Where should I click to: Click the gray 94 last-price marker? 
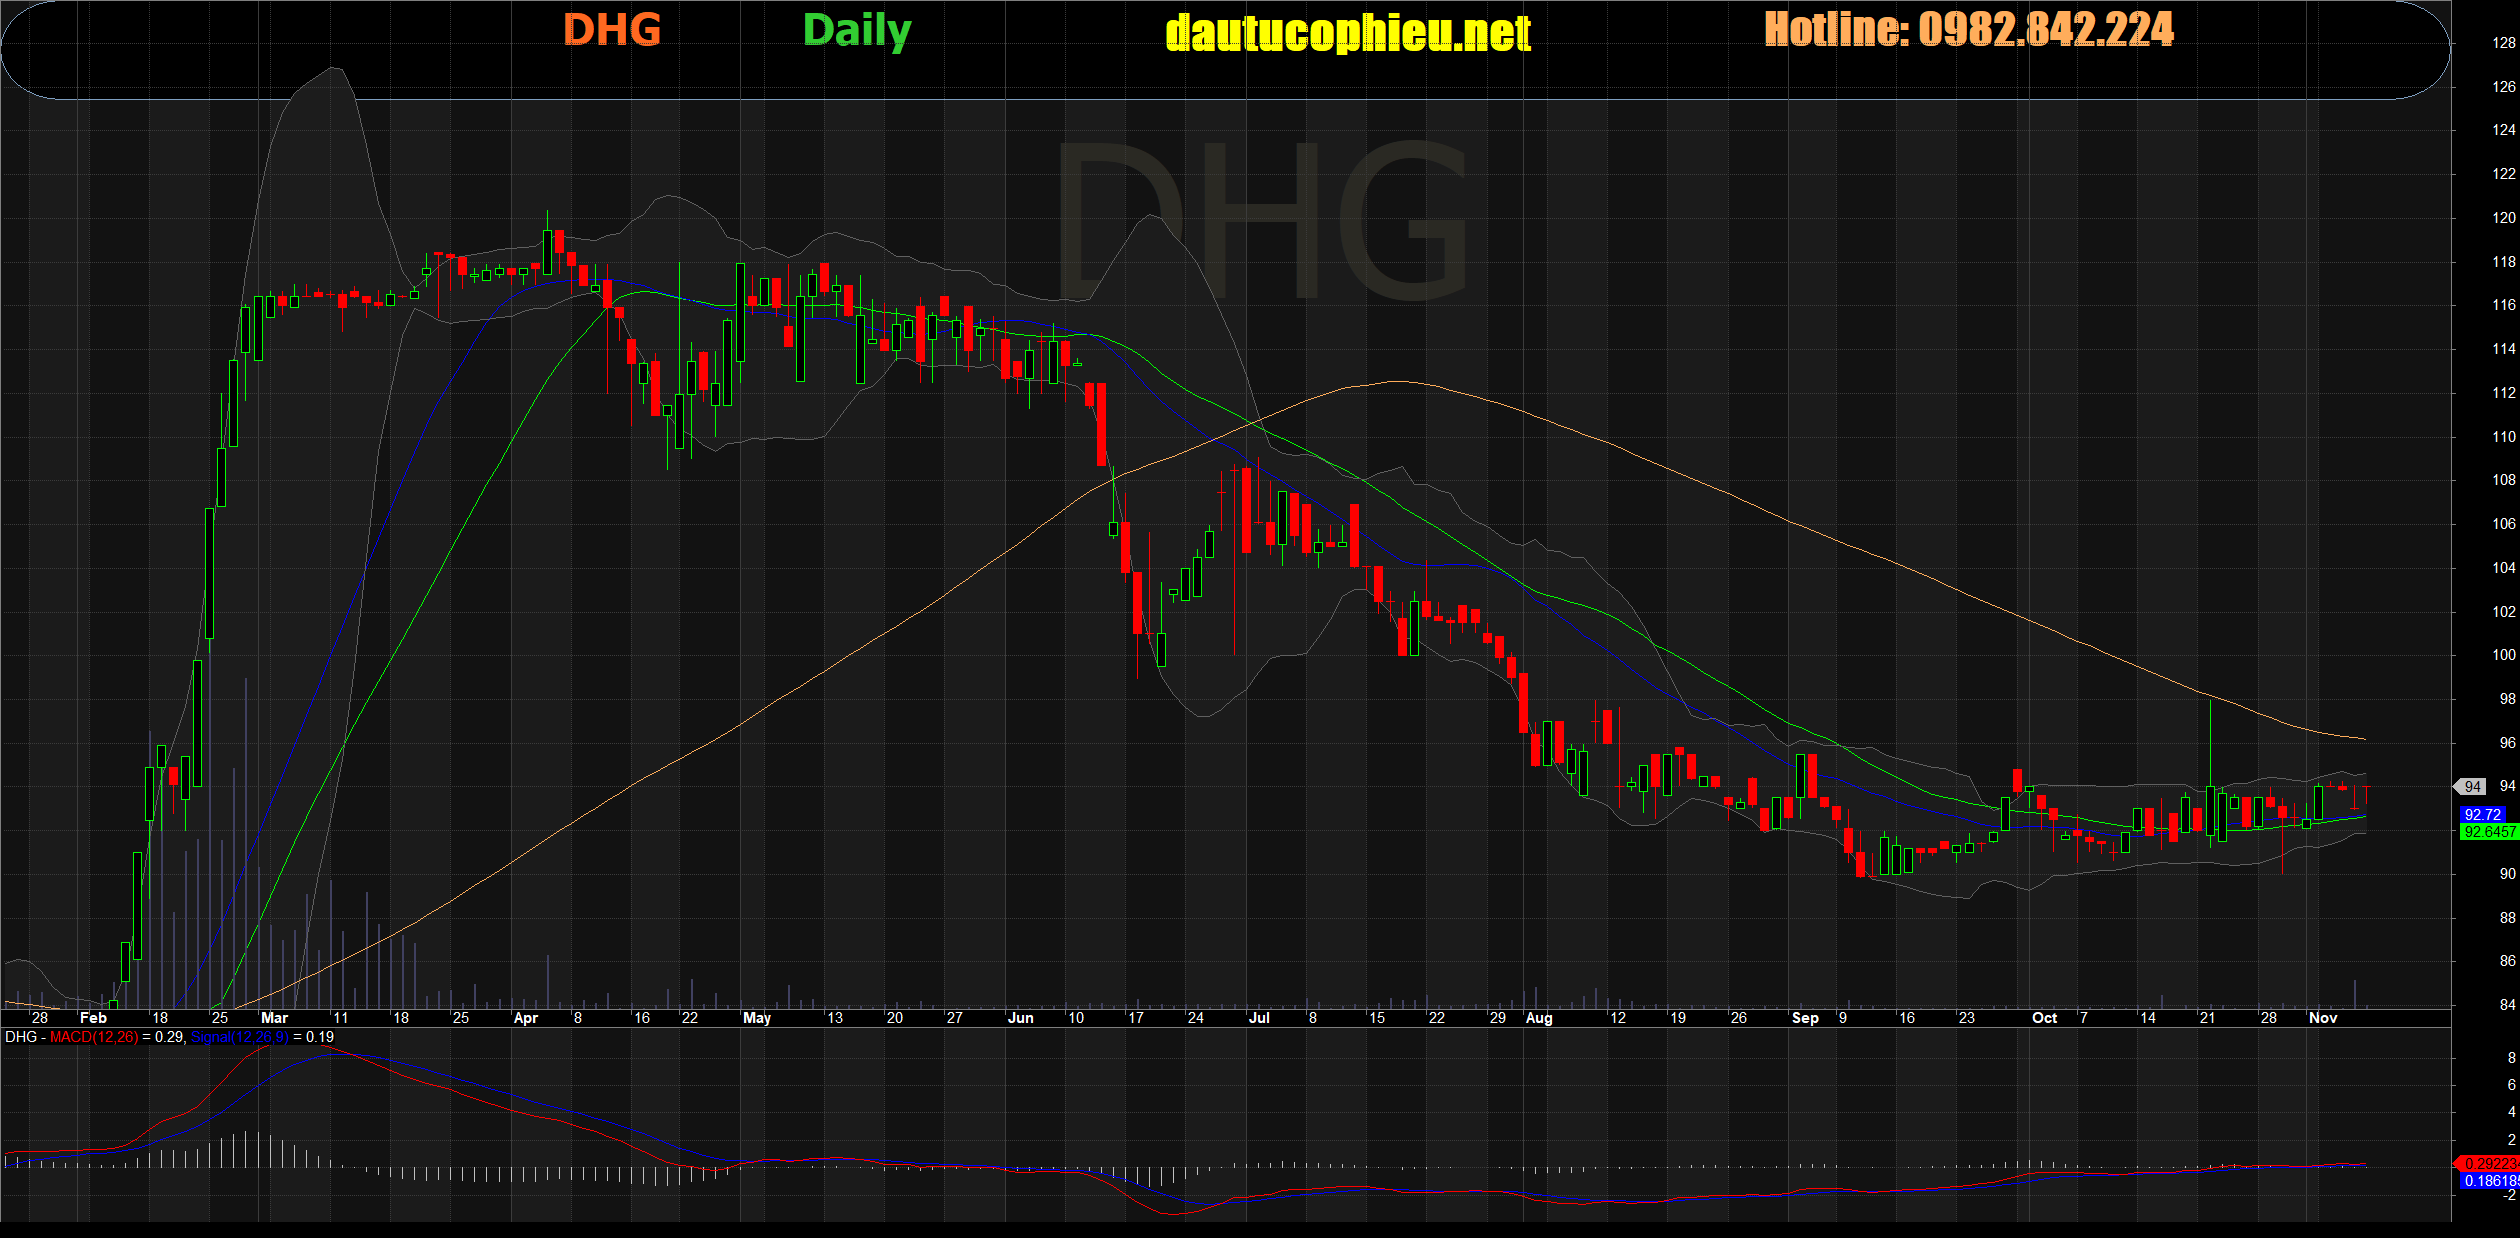[2472, 787]
